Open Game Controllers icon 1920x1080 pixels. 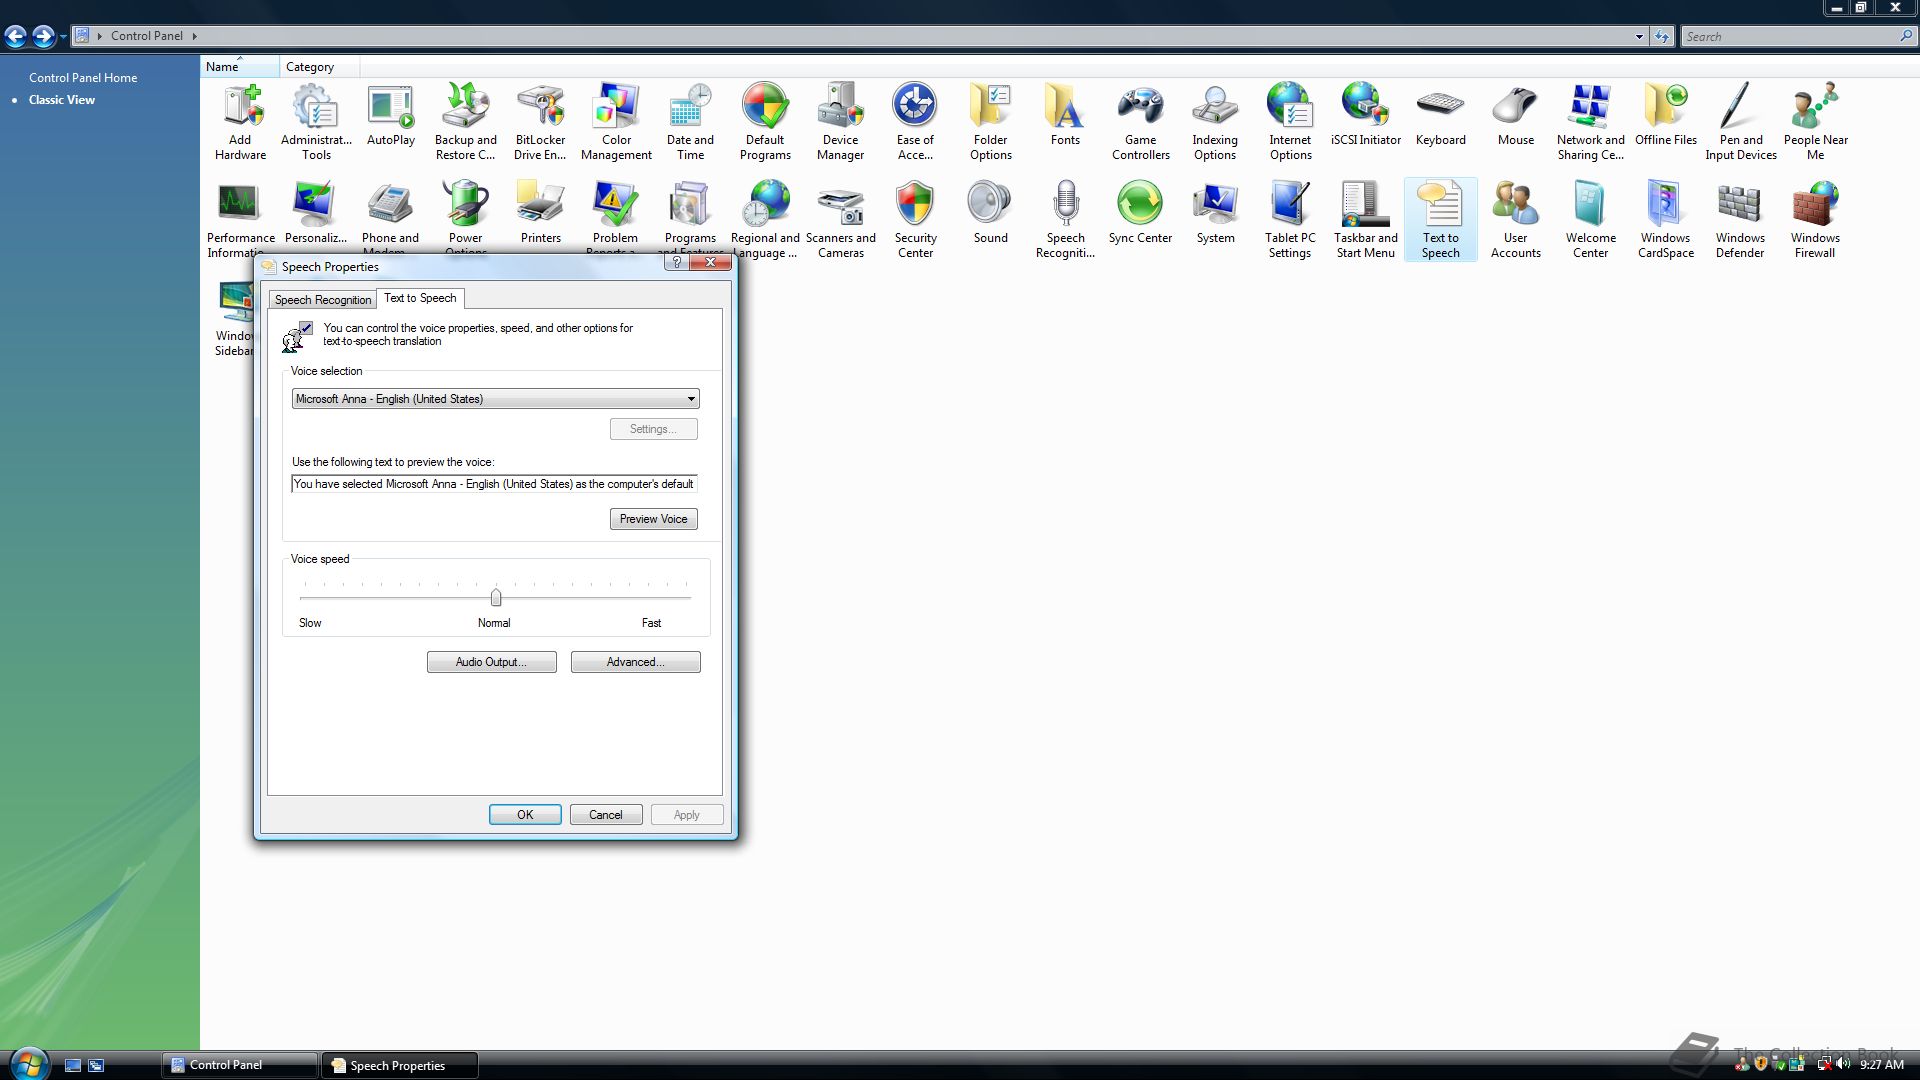tap(1140, 121)
